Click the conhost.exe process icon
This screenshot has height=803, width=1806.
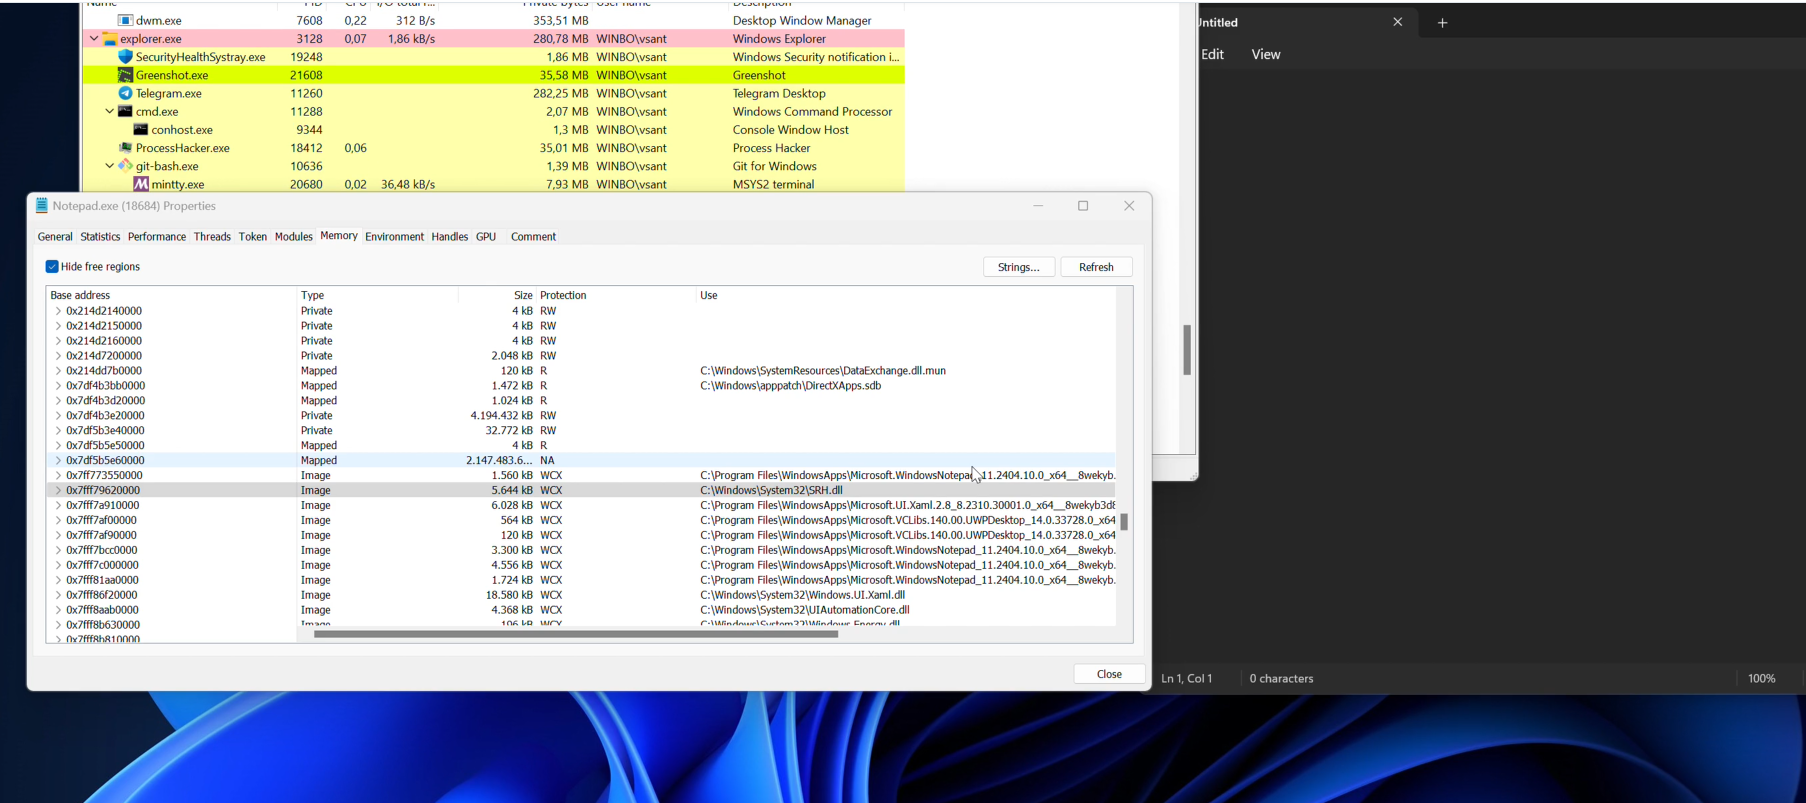coord(141,130)
